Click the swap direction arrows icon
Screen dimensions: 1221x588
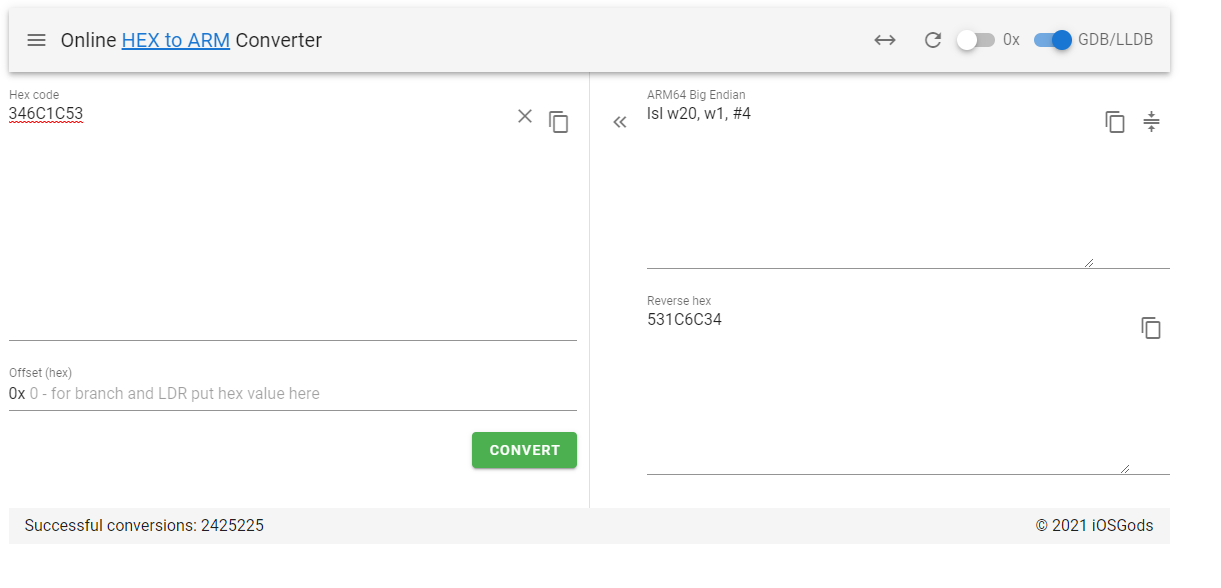[x=884, y=40]
